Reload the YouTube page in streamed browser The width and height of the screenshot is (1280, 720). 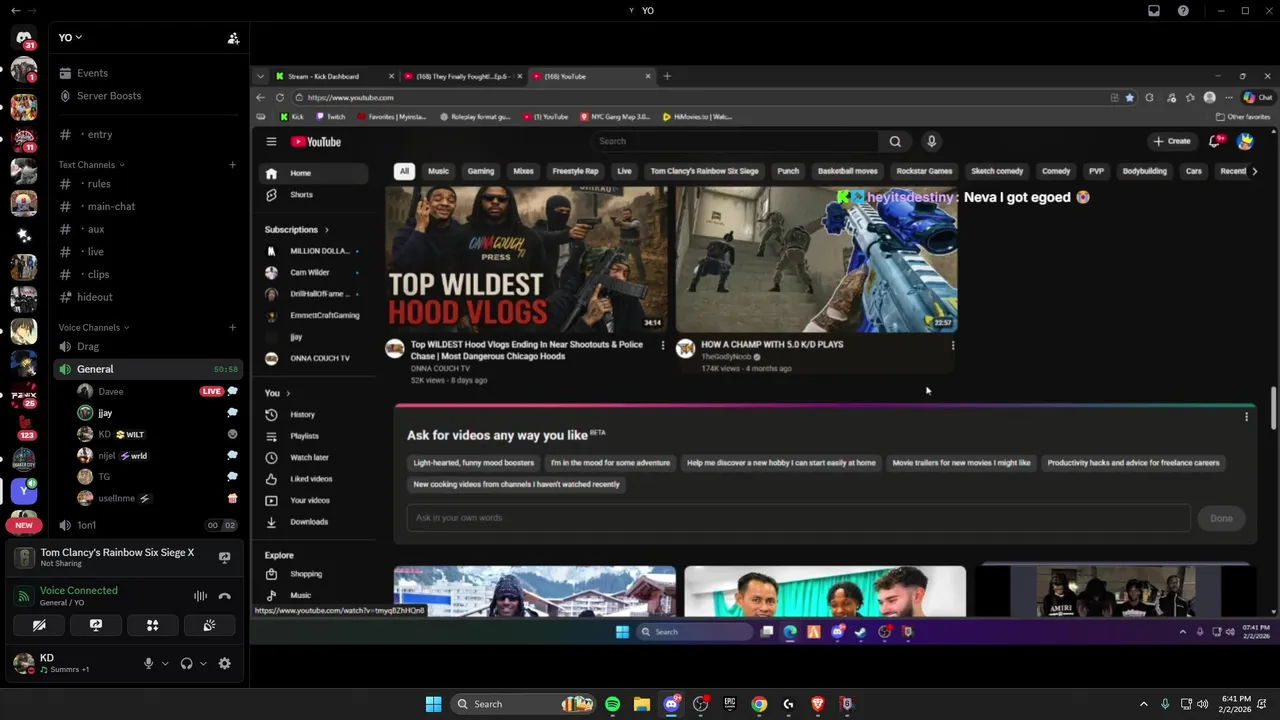[279, 97]
